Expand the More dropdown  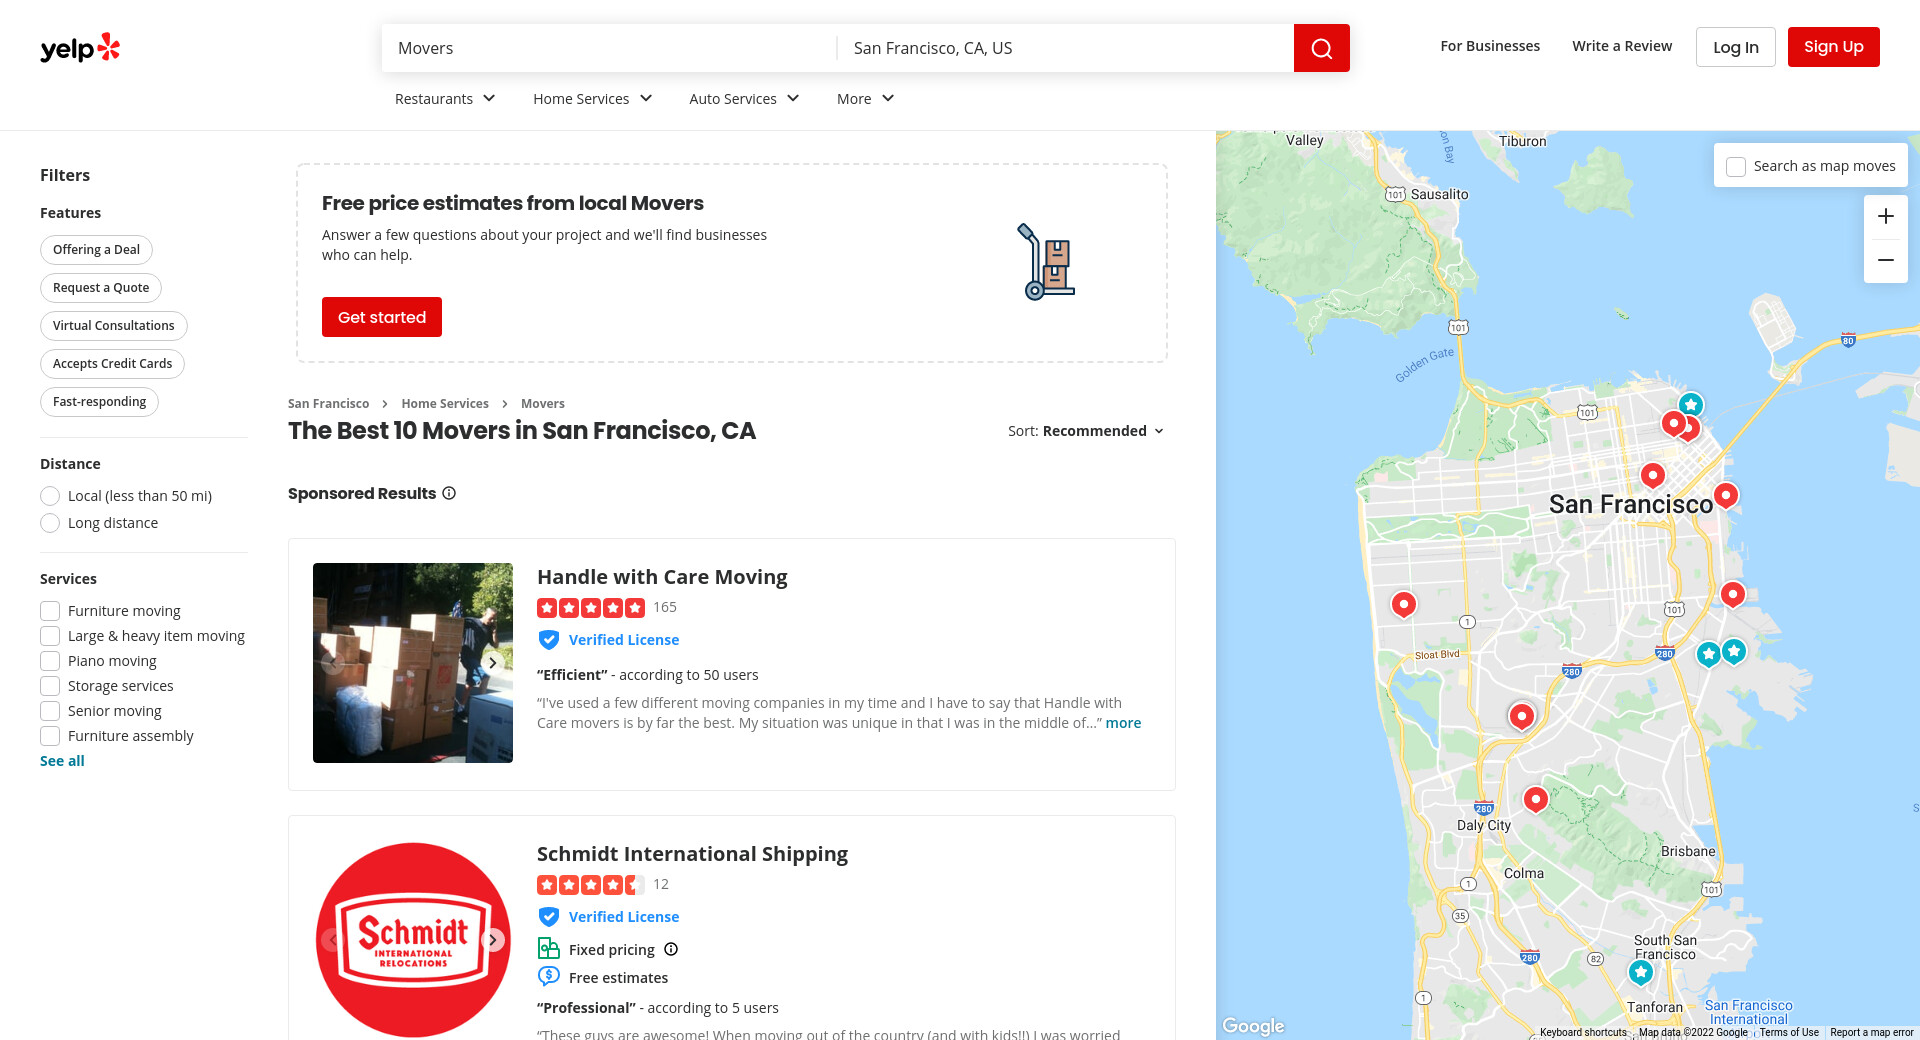[865, 99]
